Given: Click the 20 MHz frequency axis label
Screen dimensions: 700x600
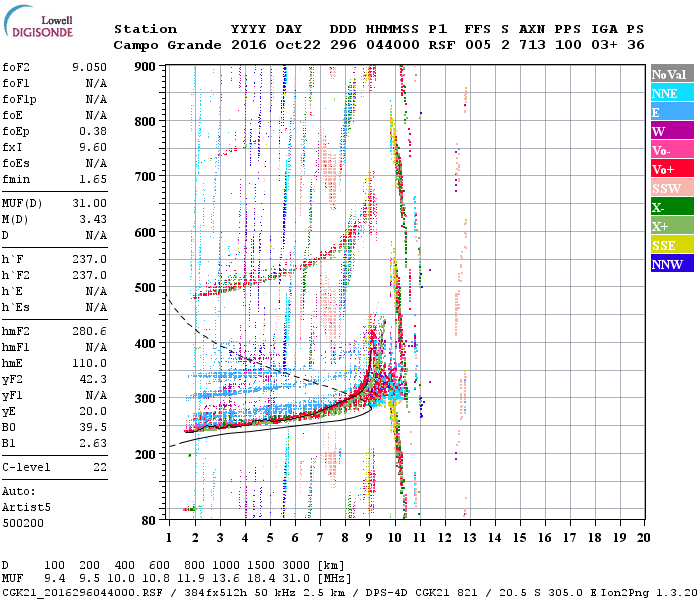Looking at the screenshot, I should (x=643, y=538).
